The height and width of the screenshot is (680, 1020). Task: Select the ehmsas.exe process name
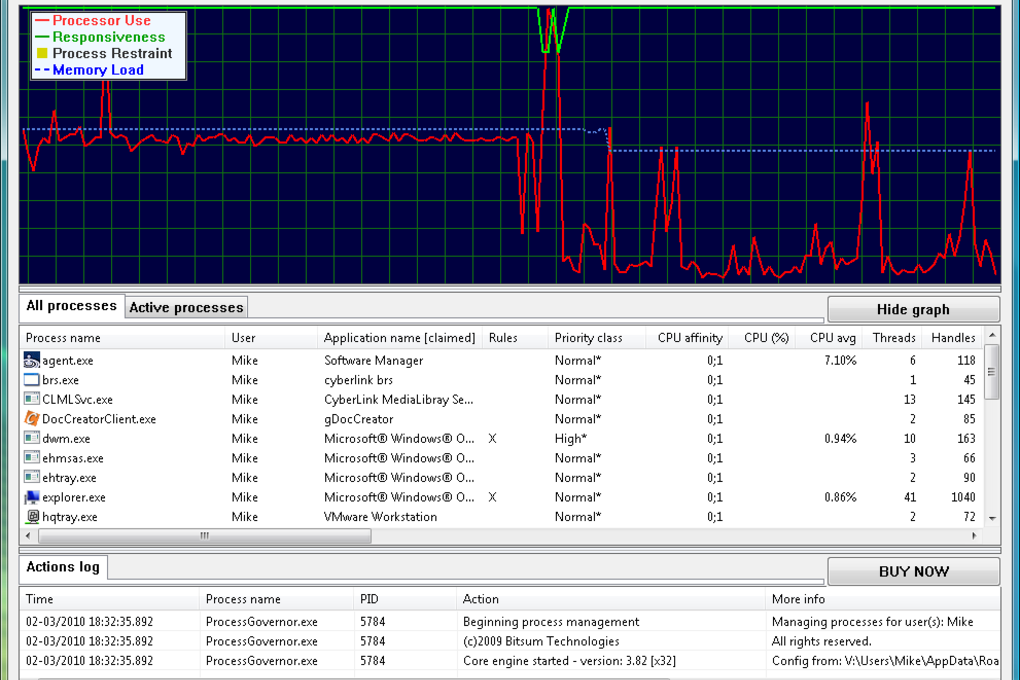(x=73, y=458)
